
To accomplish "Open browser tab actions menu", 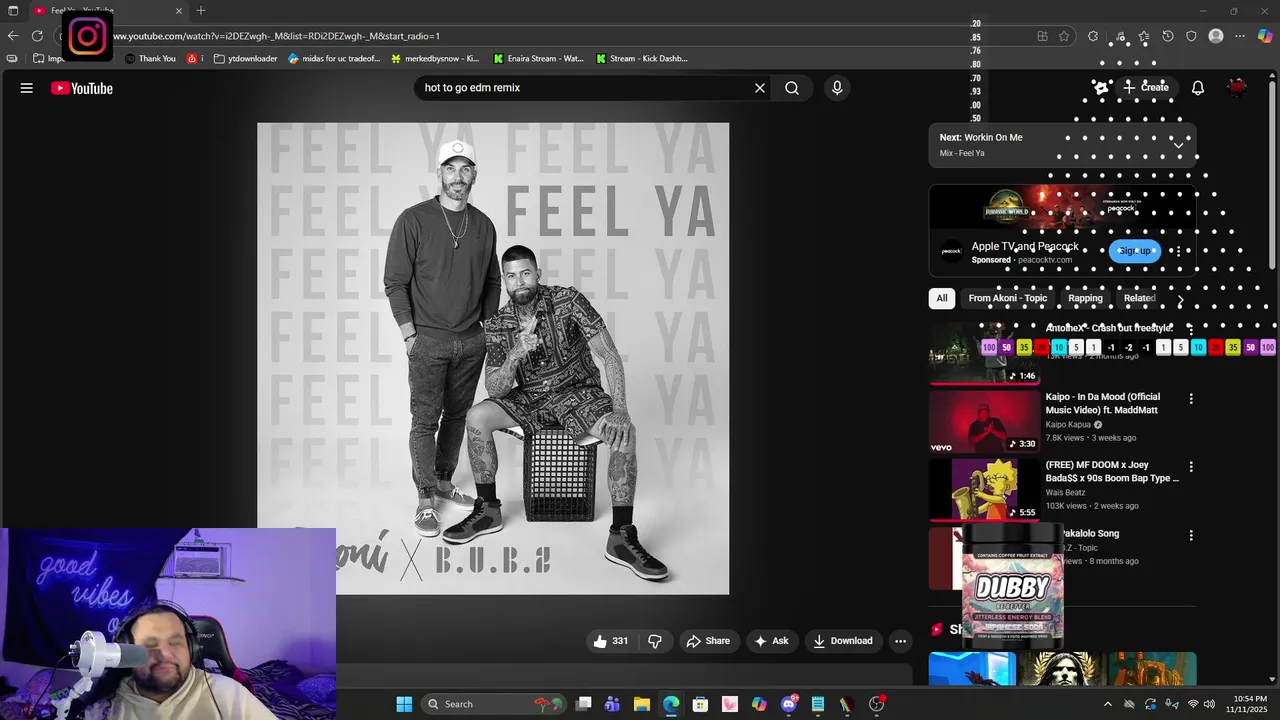I will 13,10.
